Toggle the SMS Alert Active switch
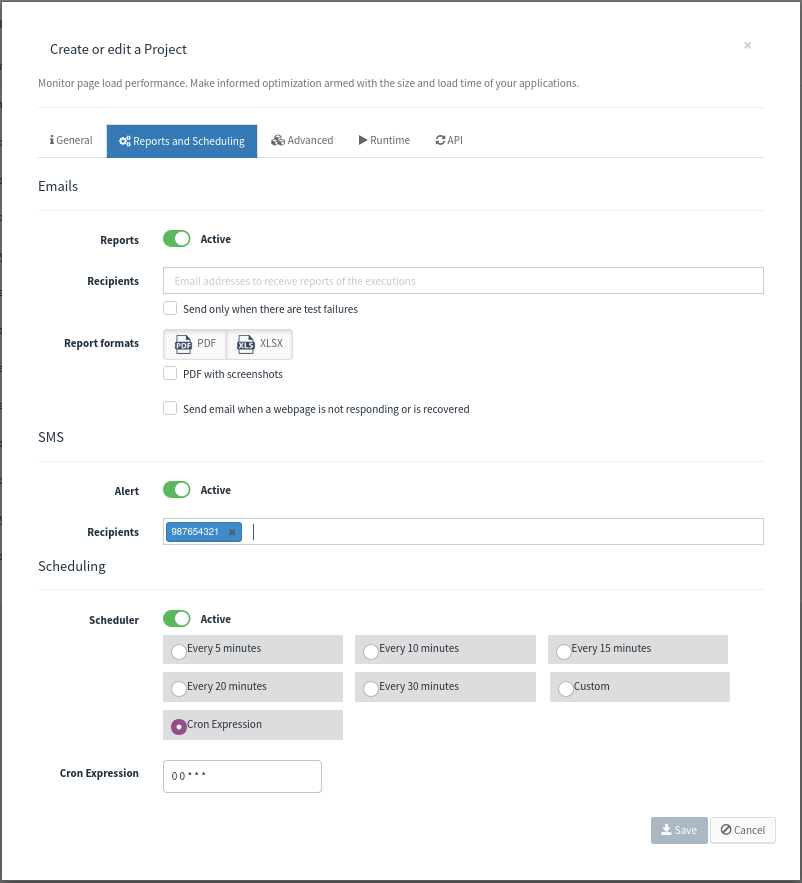Viewport: 802px width, 883px height. click(x=177, y=490)
